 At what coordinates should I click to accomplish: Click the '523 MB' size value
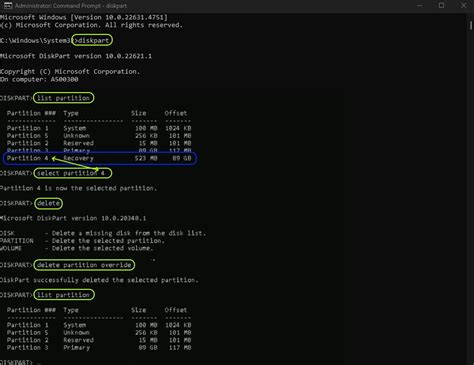(146, 158)
